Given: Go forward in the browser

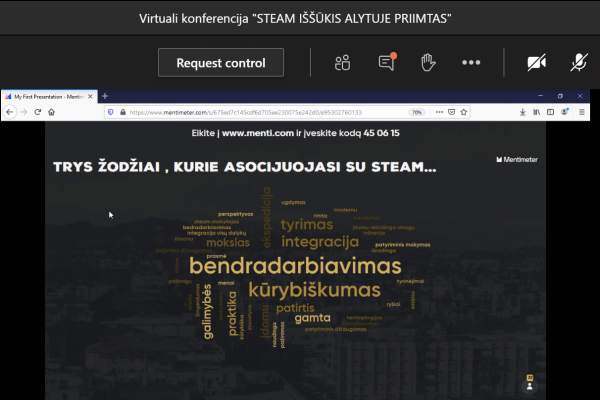Looking at the screenshot, I should click(x=24, y=112).
